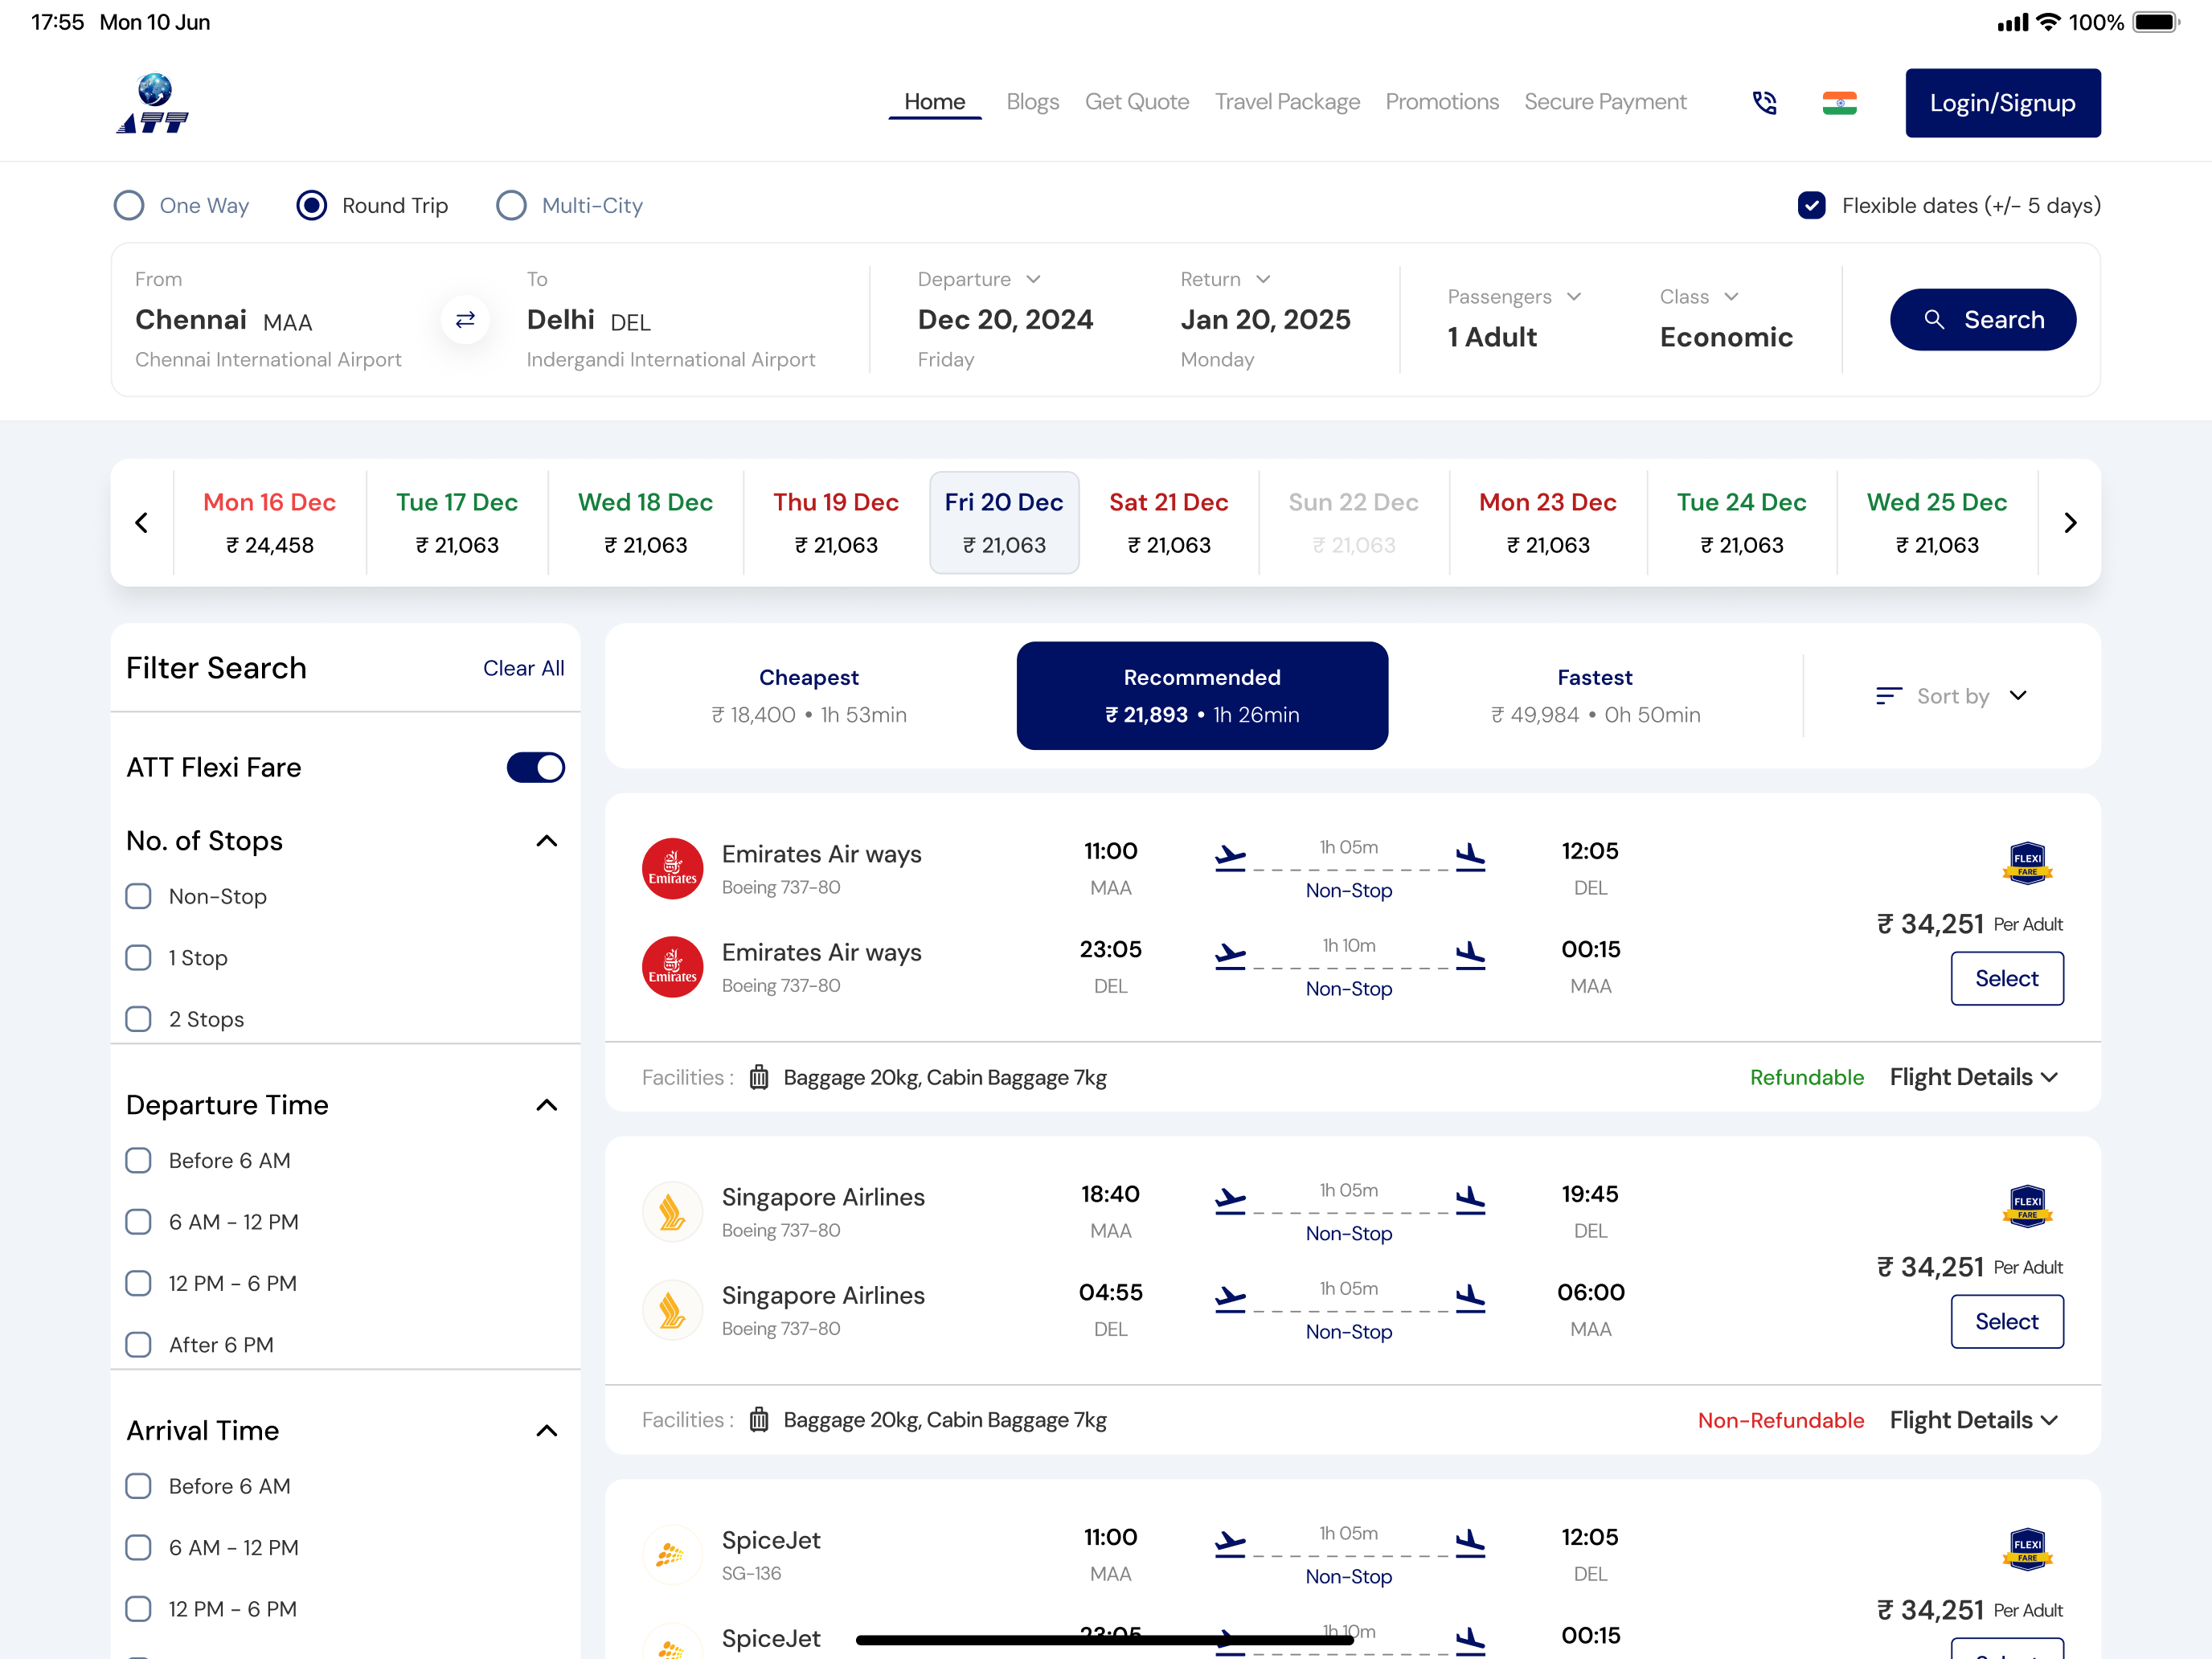Select One Way trip type
Viewport: 2212px width, 1659px height.
tap(182, 205)
